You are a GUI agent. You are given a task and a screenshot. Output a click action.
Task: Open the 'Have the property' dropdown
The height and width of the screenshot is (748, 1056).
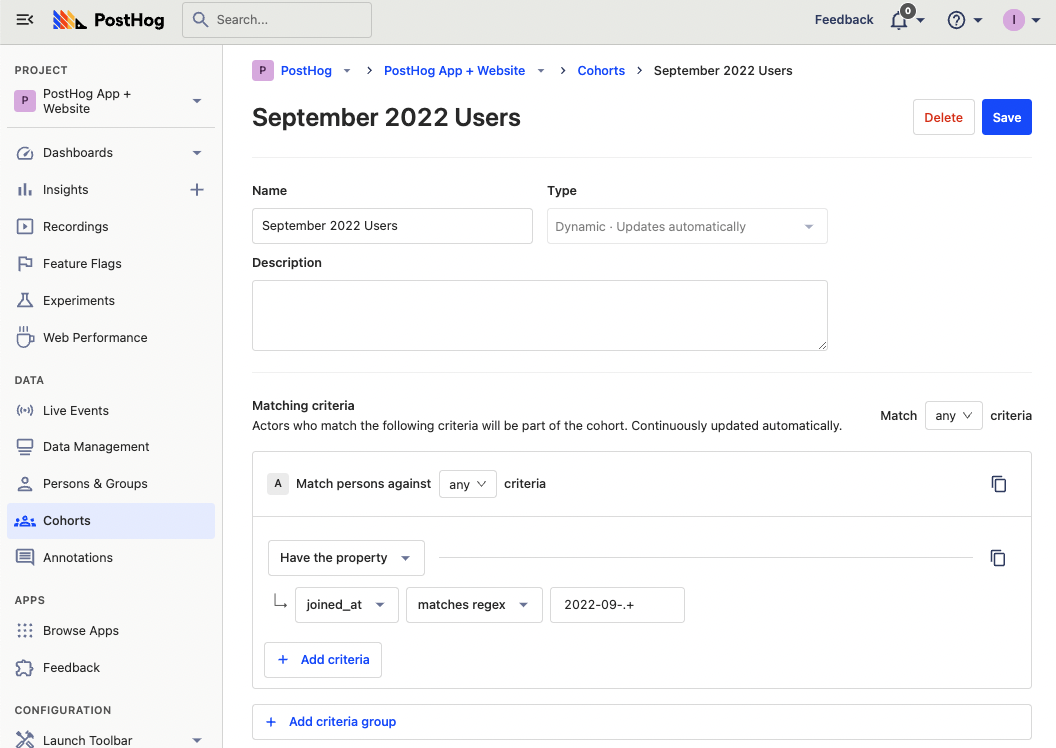point(345,558)
